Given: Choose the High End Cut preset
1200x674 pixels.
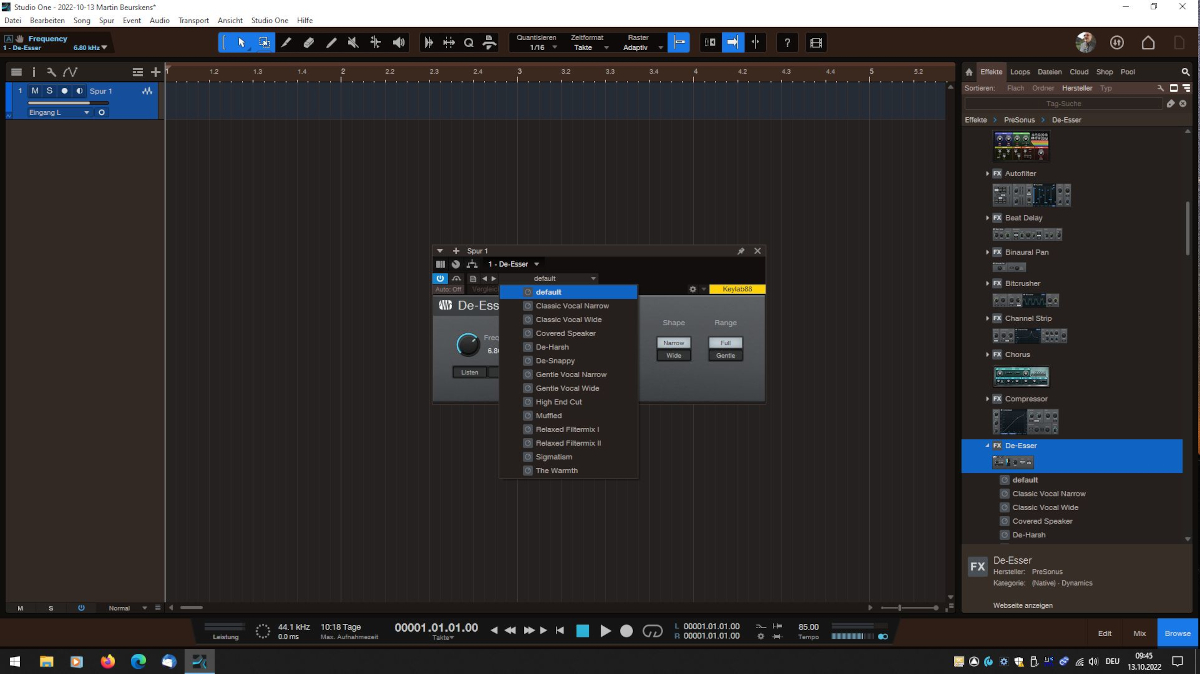Looking at the screenshot, I should [x=568, y=402].
